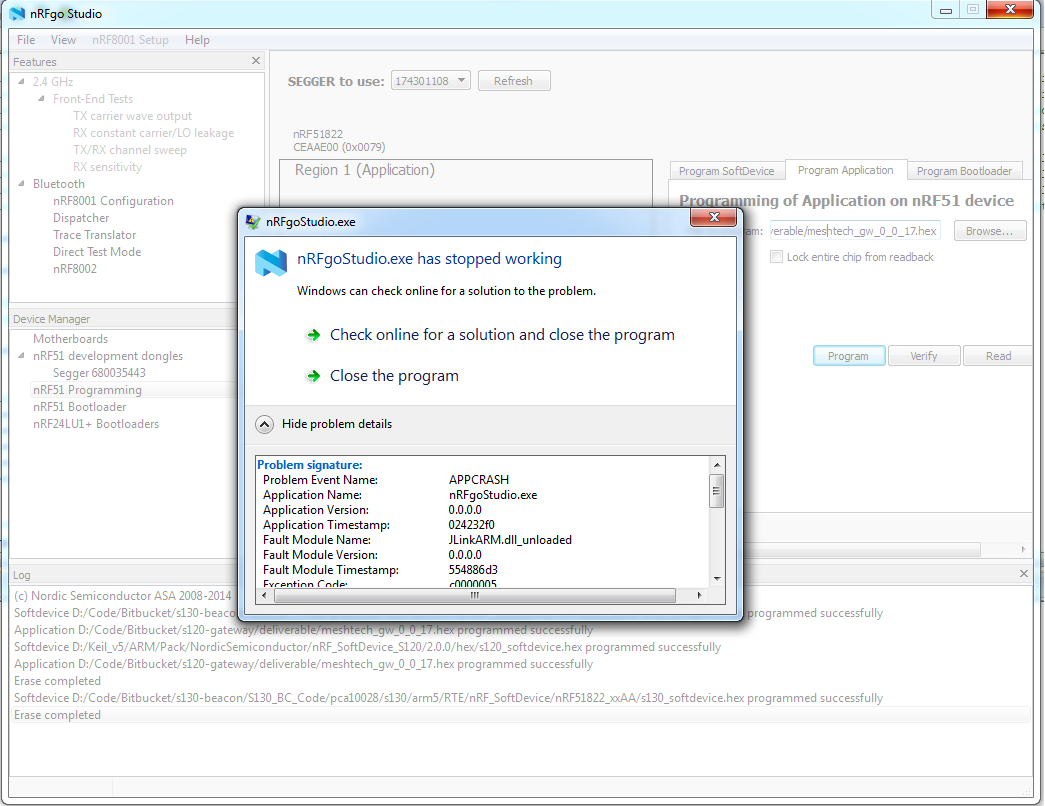This screenshot has width=1045, height=806.
Task: Click the Read button
Action: (x=998, y=356)
